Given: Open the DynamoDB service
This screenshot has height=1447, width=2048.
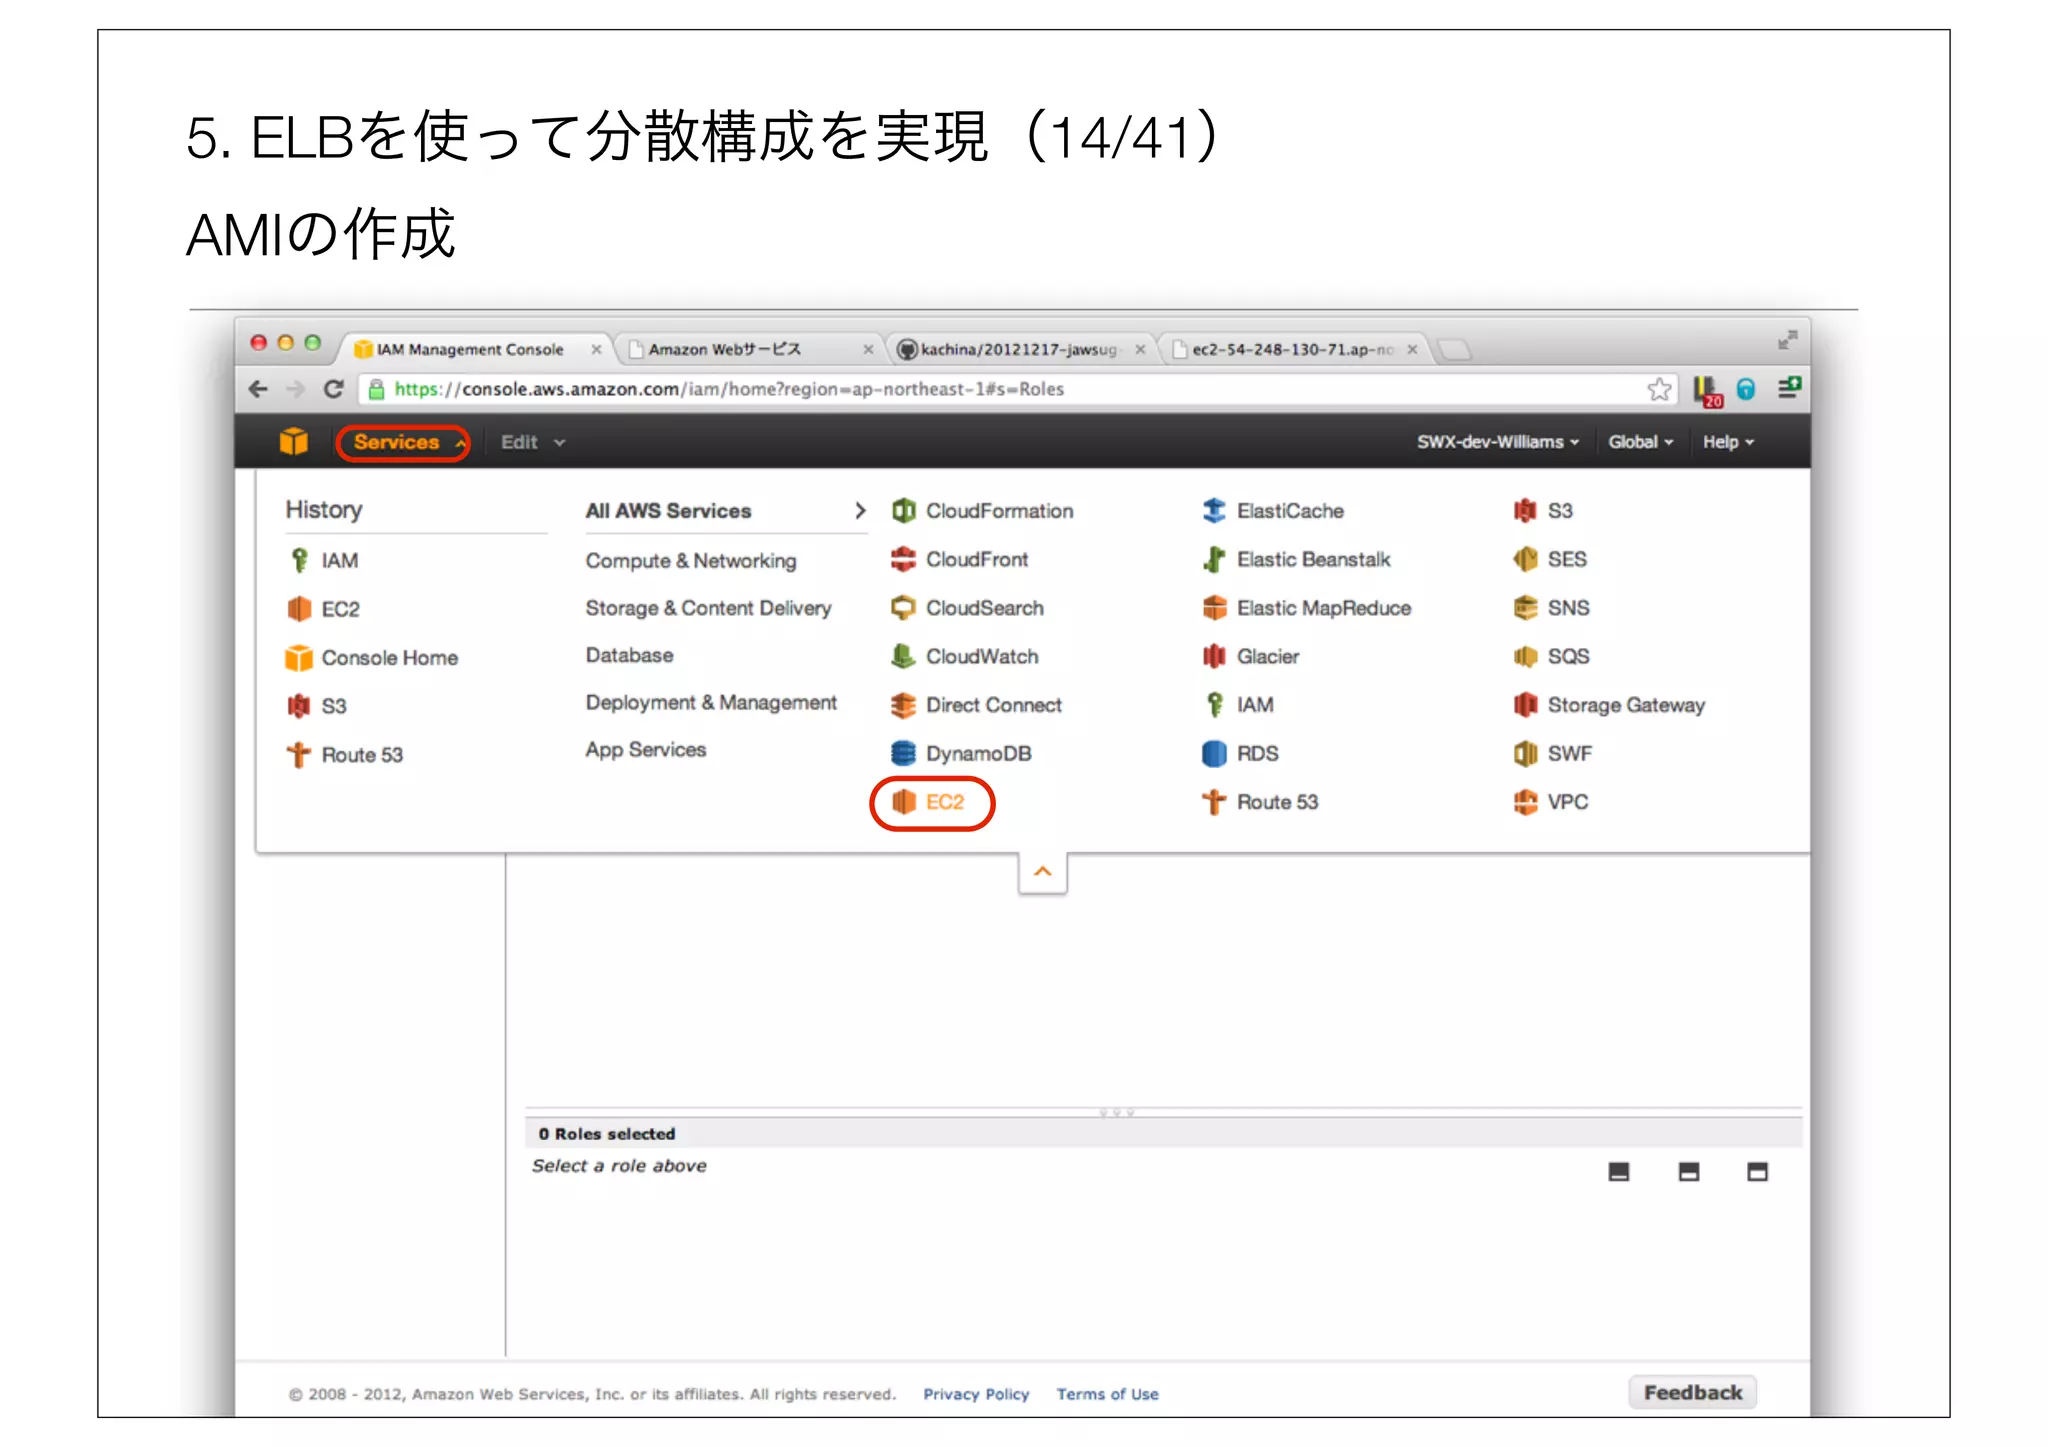Looking at the screenshot, I should (x=977, y=753).
